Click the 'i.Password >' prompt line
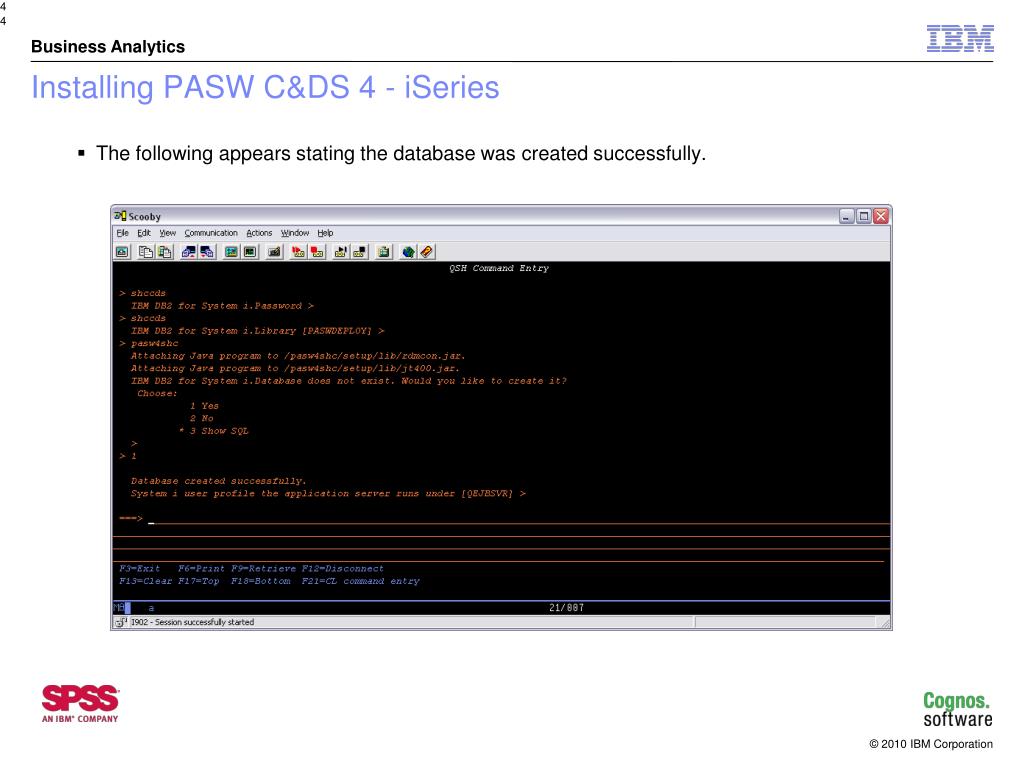The height and width of the screenshot is (768, 1024). tap(222, 306)
